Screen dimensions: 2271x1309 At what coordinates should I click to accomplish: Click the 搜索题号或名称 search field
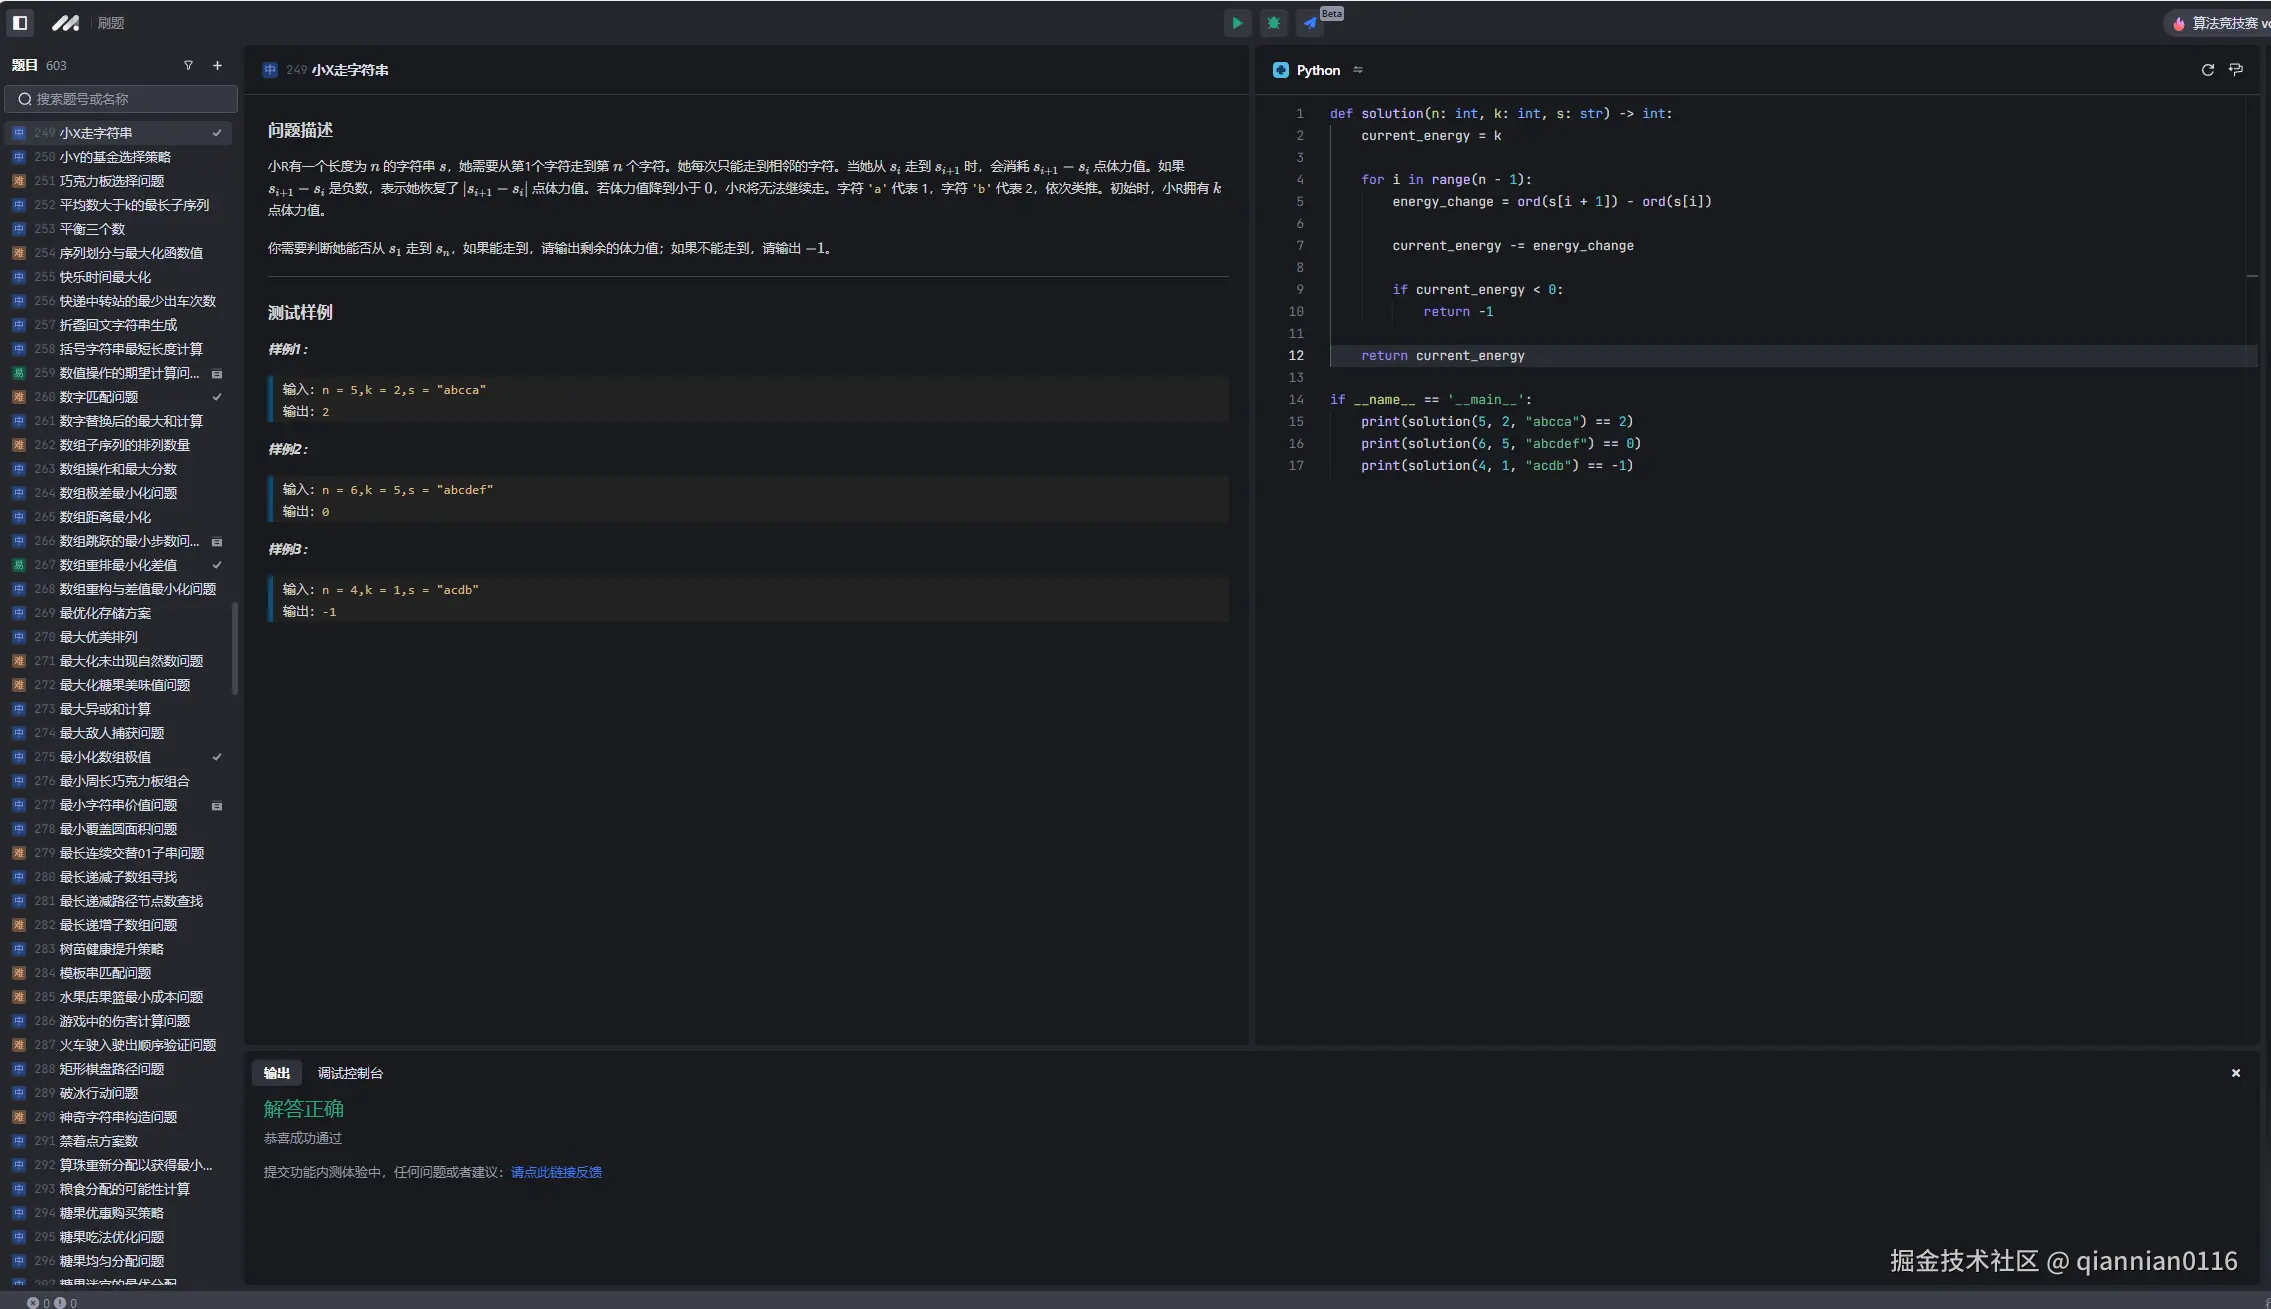[x=121, y=99]
